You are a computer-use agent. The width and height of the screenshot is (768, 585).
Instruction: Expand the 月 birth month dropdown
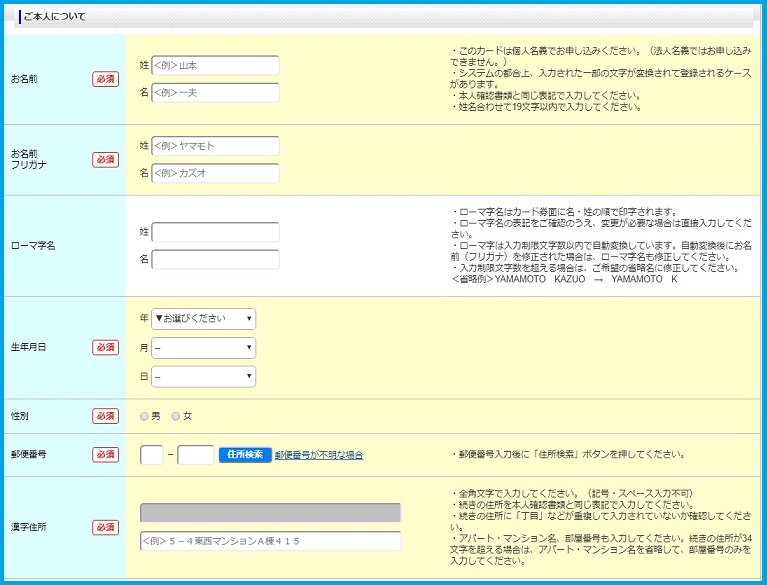click(203, 348)
